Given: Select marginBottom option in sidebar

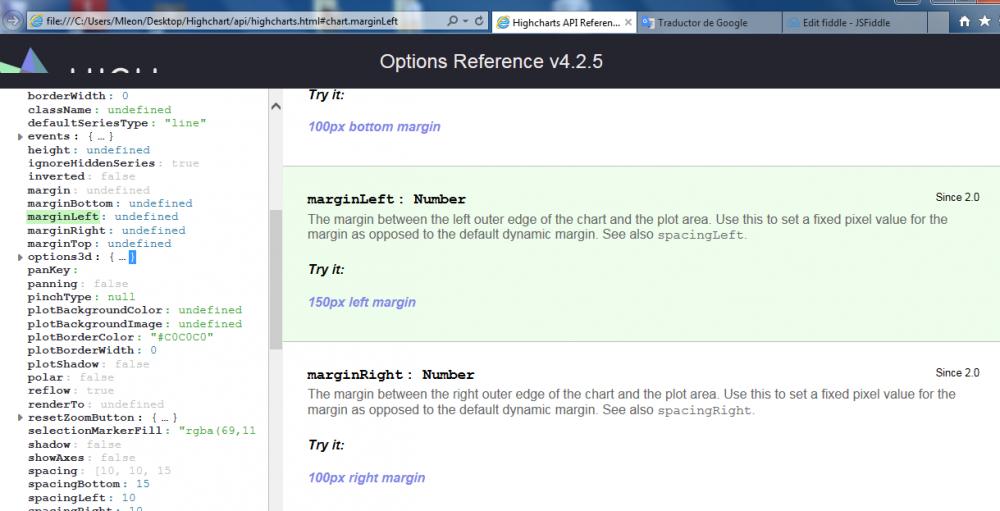Looking at the screenshot, I should [70, 204].
